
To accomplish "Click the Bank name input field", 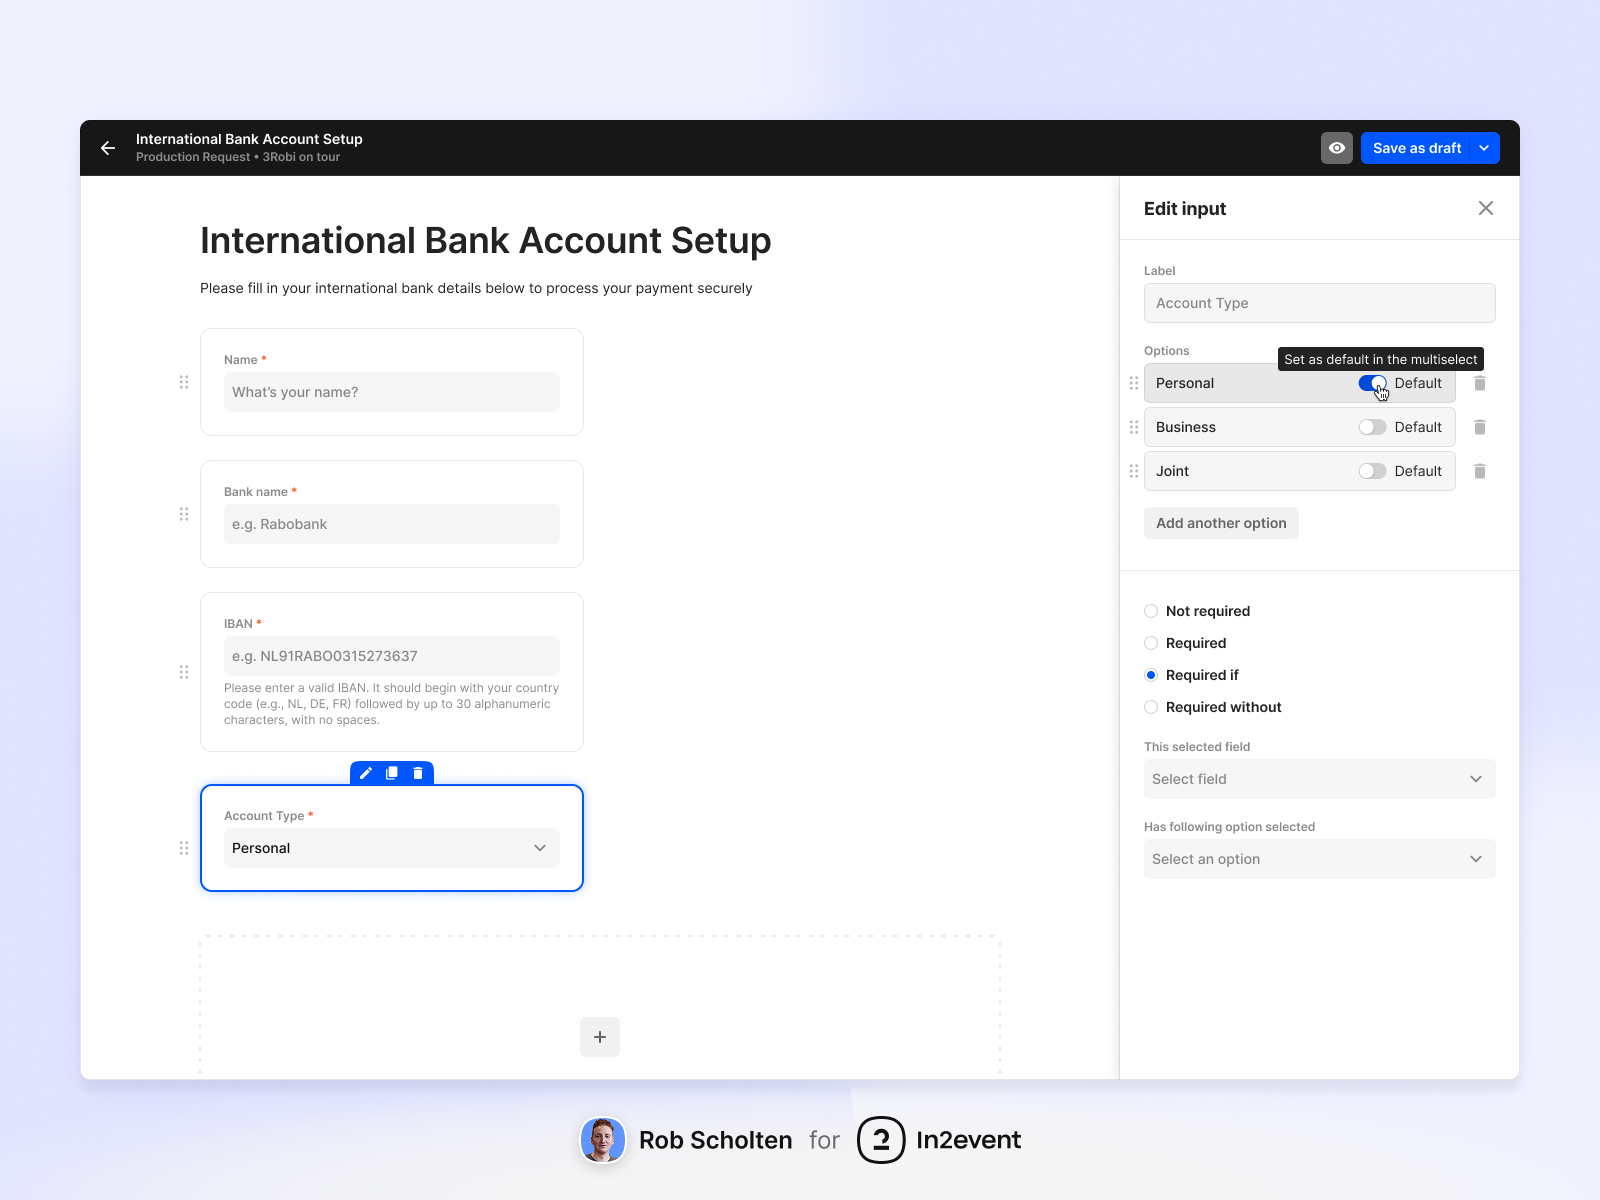I will coord(392,524).
